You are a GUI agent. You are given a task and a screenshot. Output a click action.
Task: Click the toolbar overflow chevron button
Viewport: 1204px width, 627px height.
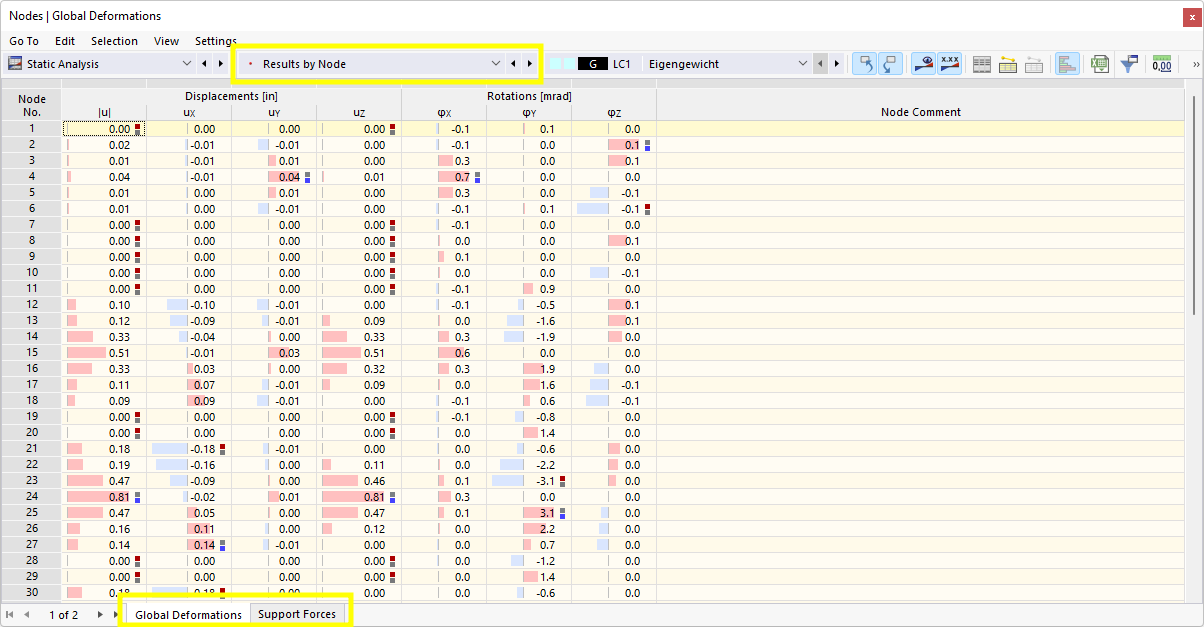click(x=1193, y=63)
